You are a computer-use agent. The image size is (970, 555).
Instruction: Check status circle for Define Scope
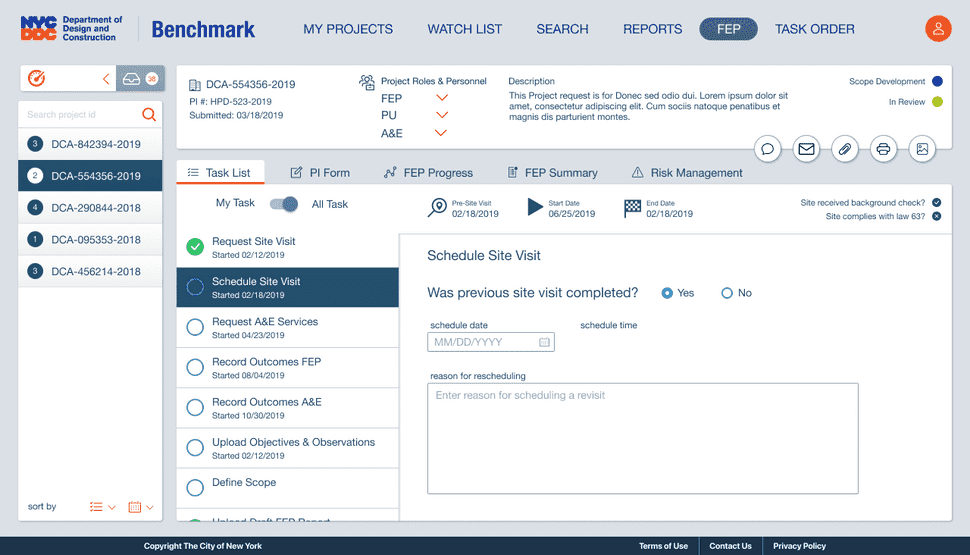[x=195, y=488]
